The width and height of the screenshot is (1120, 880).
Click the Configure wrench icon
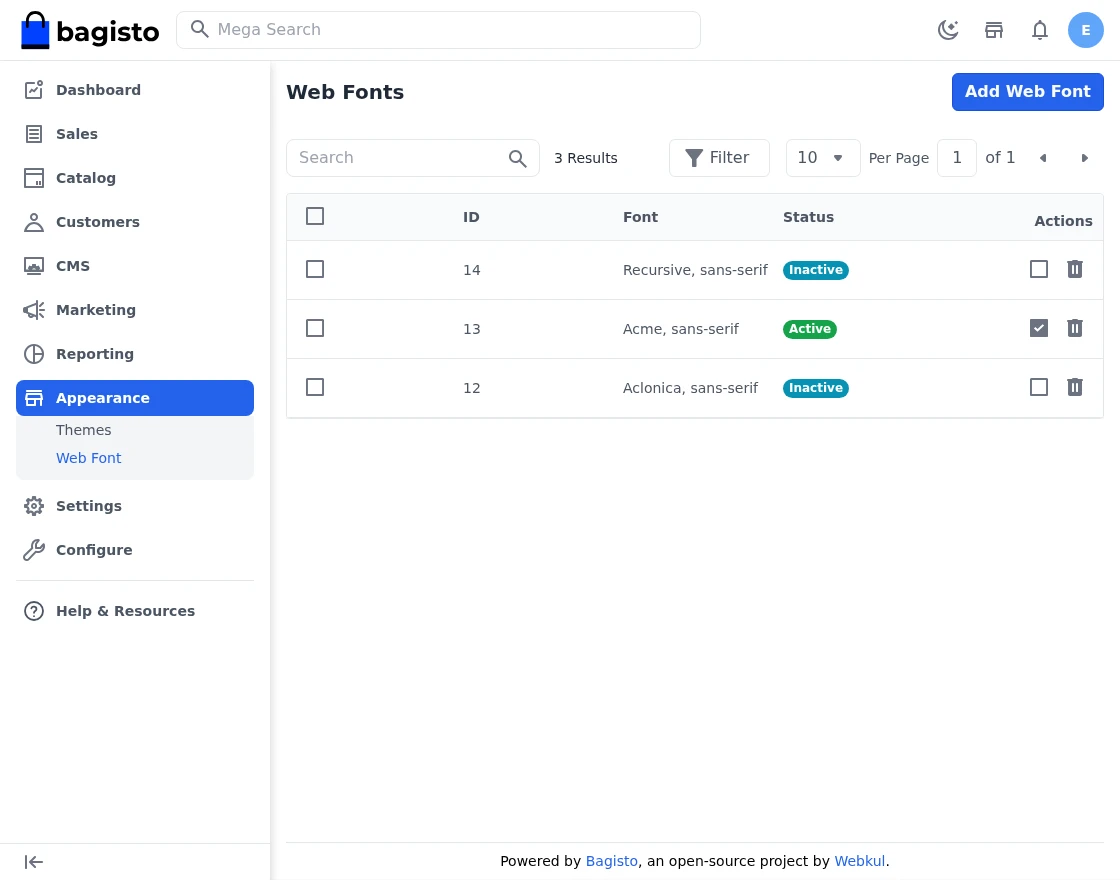(34, 550)
